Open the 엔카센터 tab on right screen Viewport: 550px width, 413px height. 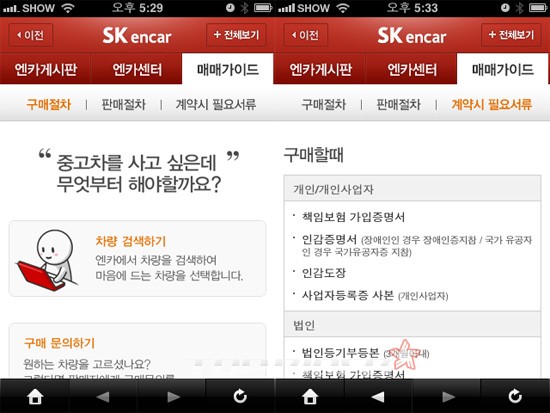(412, 69)
